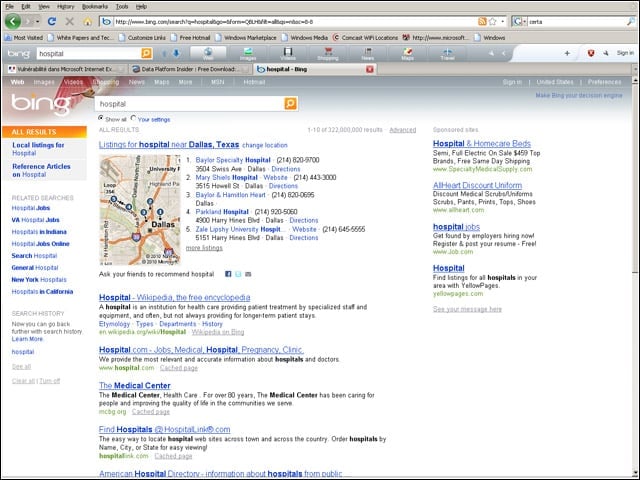Image resolution: width=640 pixels, height=480 pixels.
Task: Switch to the Vulnérabilité dans Microsoft Internet tab
Action: pyautogui.click(x=65, y=69)
